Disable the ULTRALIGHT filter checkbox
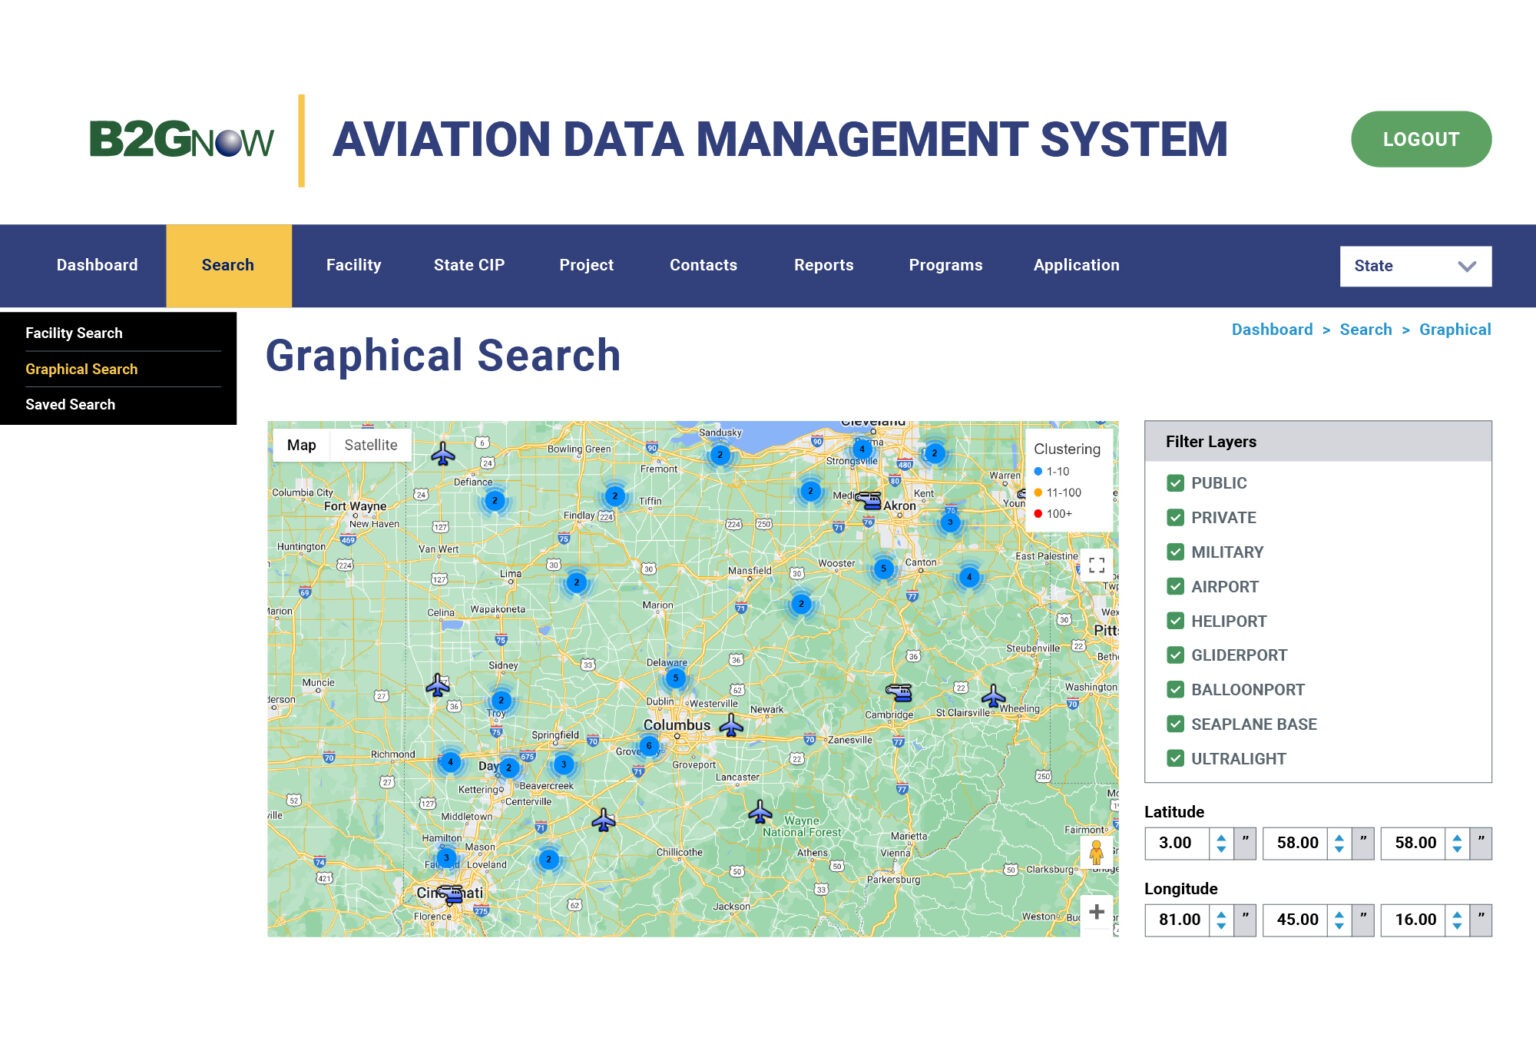Viewport: 1536px width, 1041px height. (x=1175, y=759)
